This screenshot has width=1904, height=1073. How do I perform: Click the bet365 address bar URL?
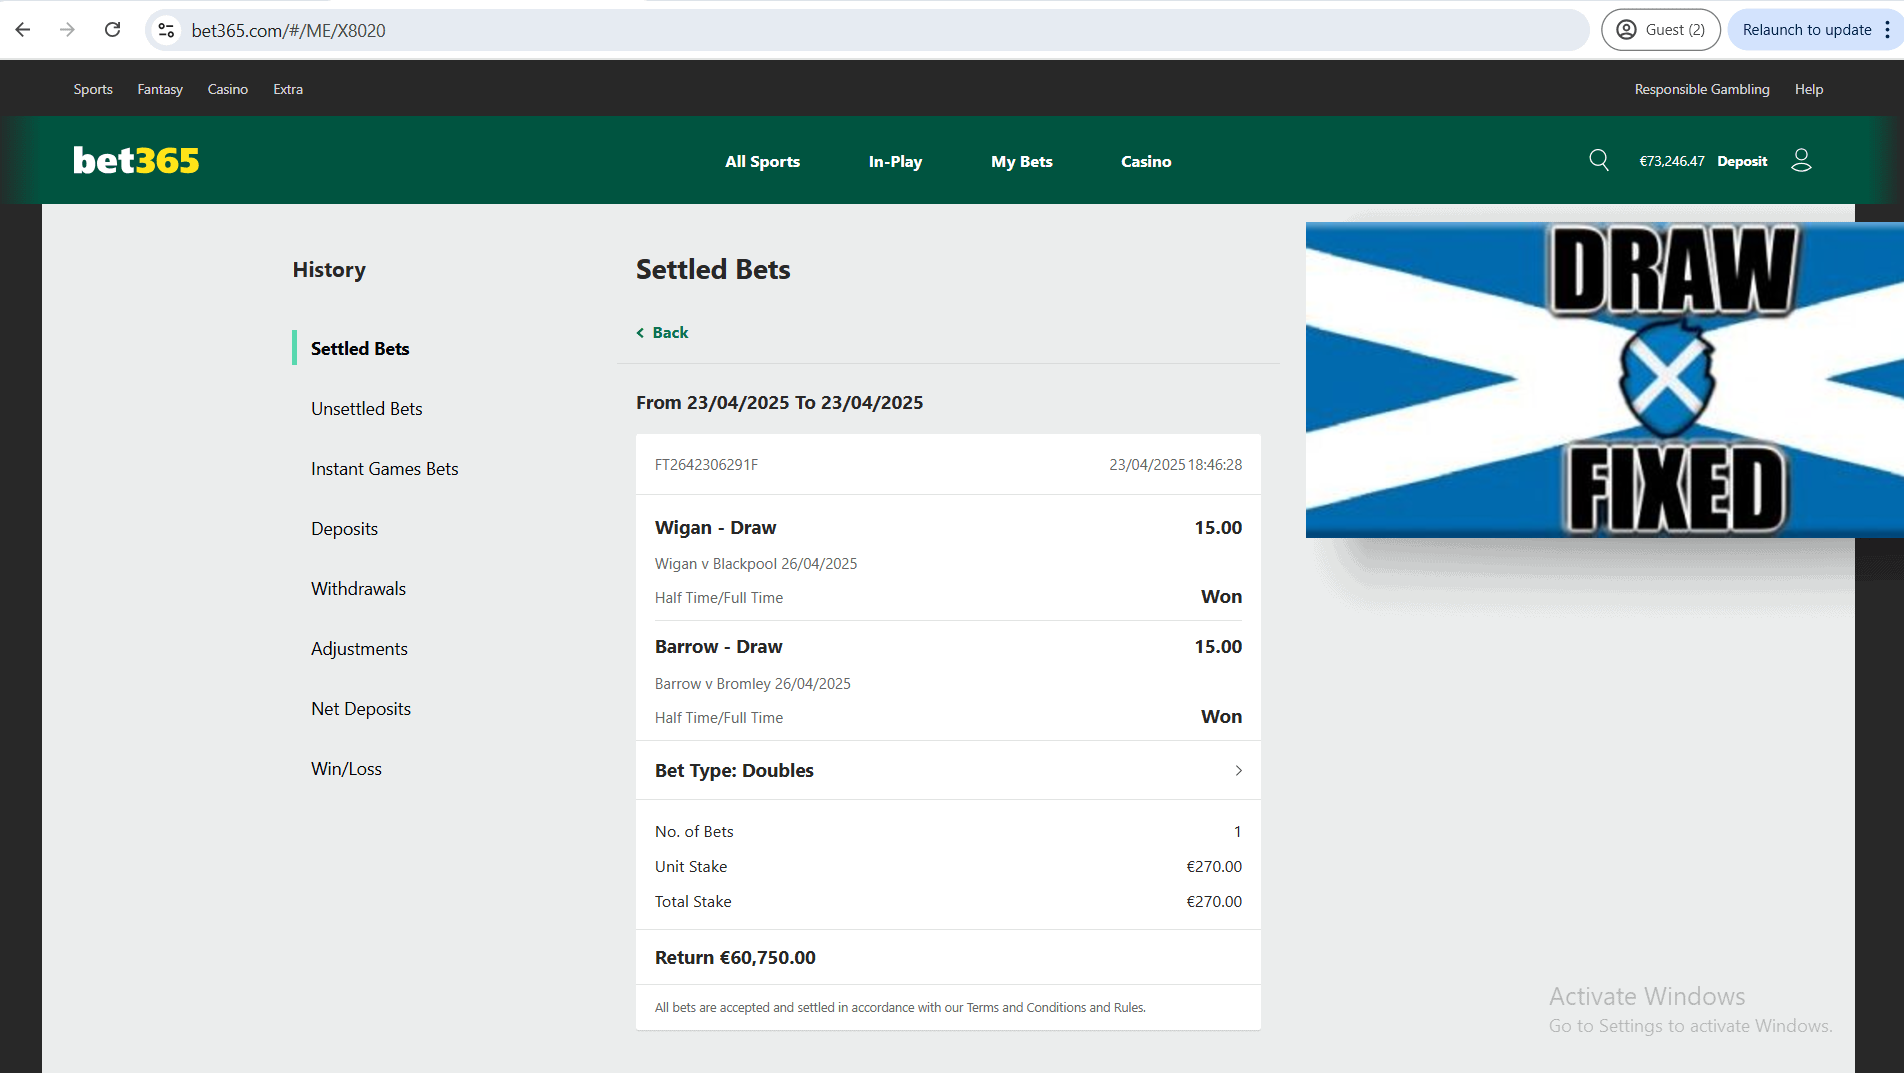tap(288, 30)
